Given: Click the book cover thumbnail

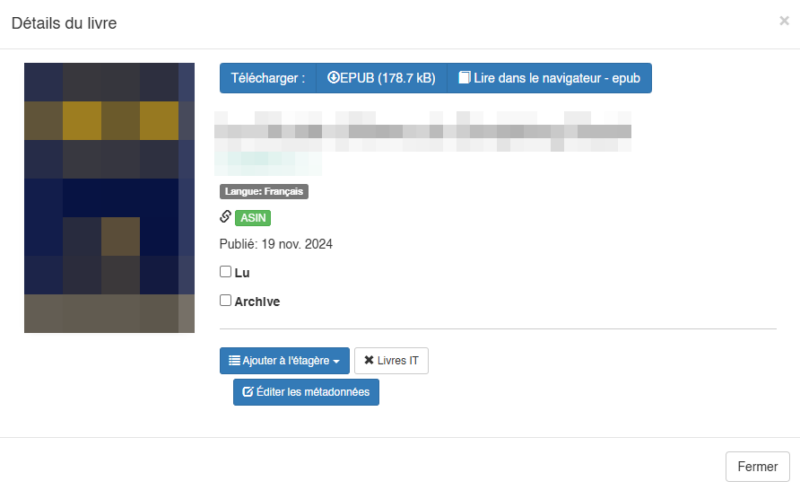Looking at the screenshot, I should [x=109, y=198].
